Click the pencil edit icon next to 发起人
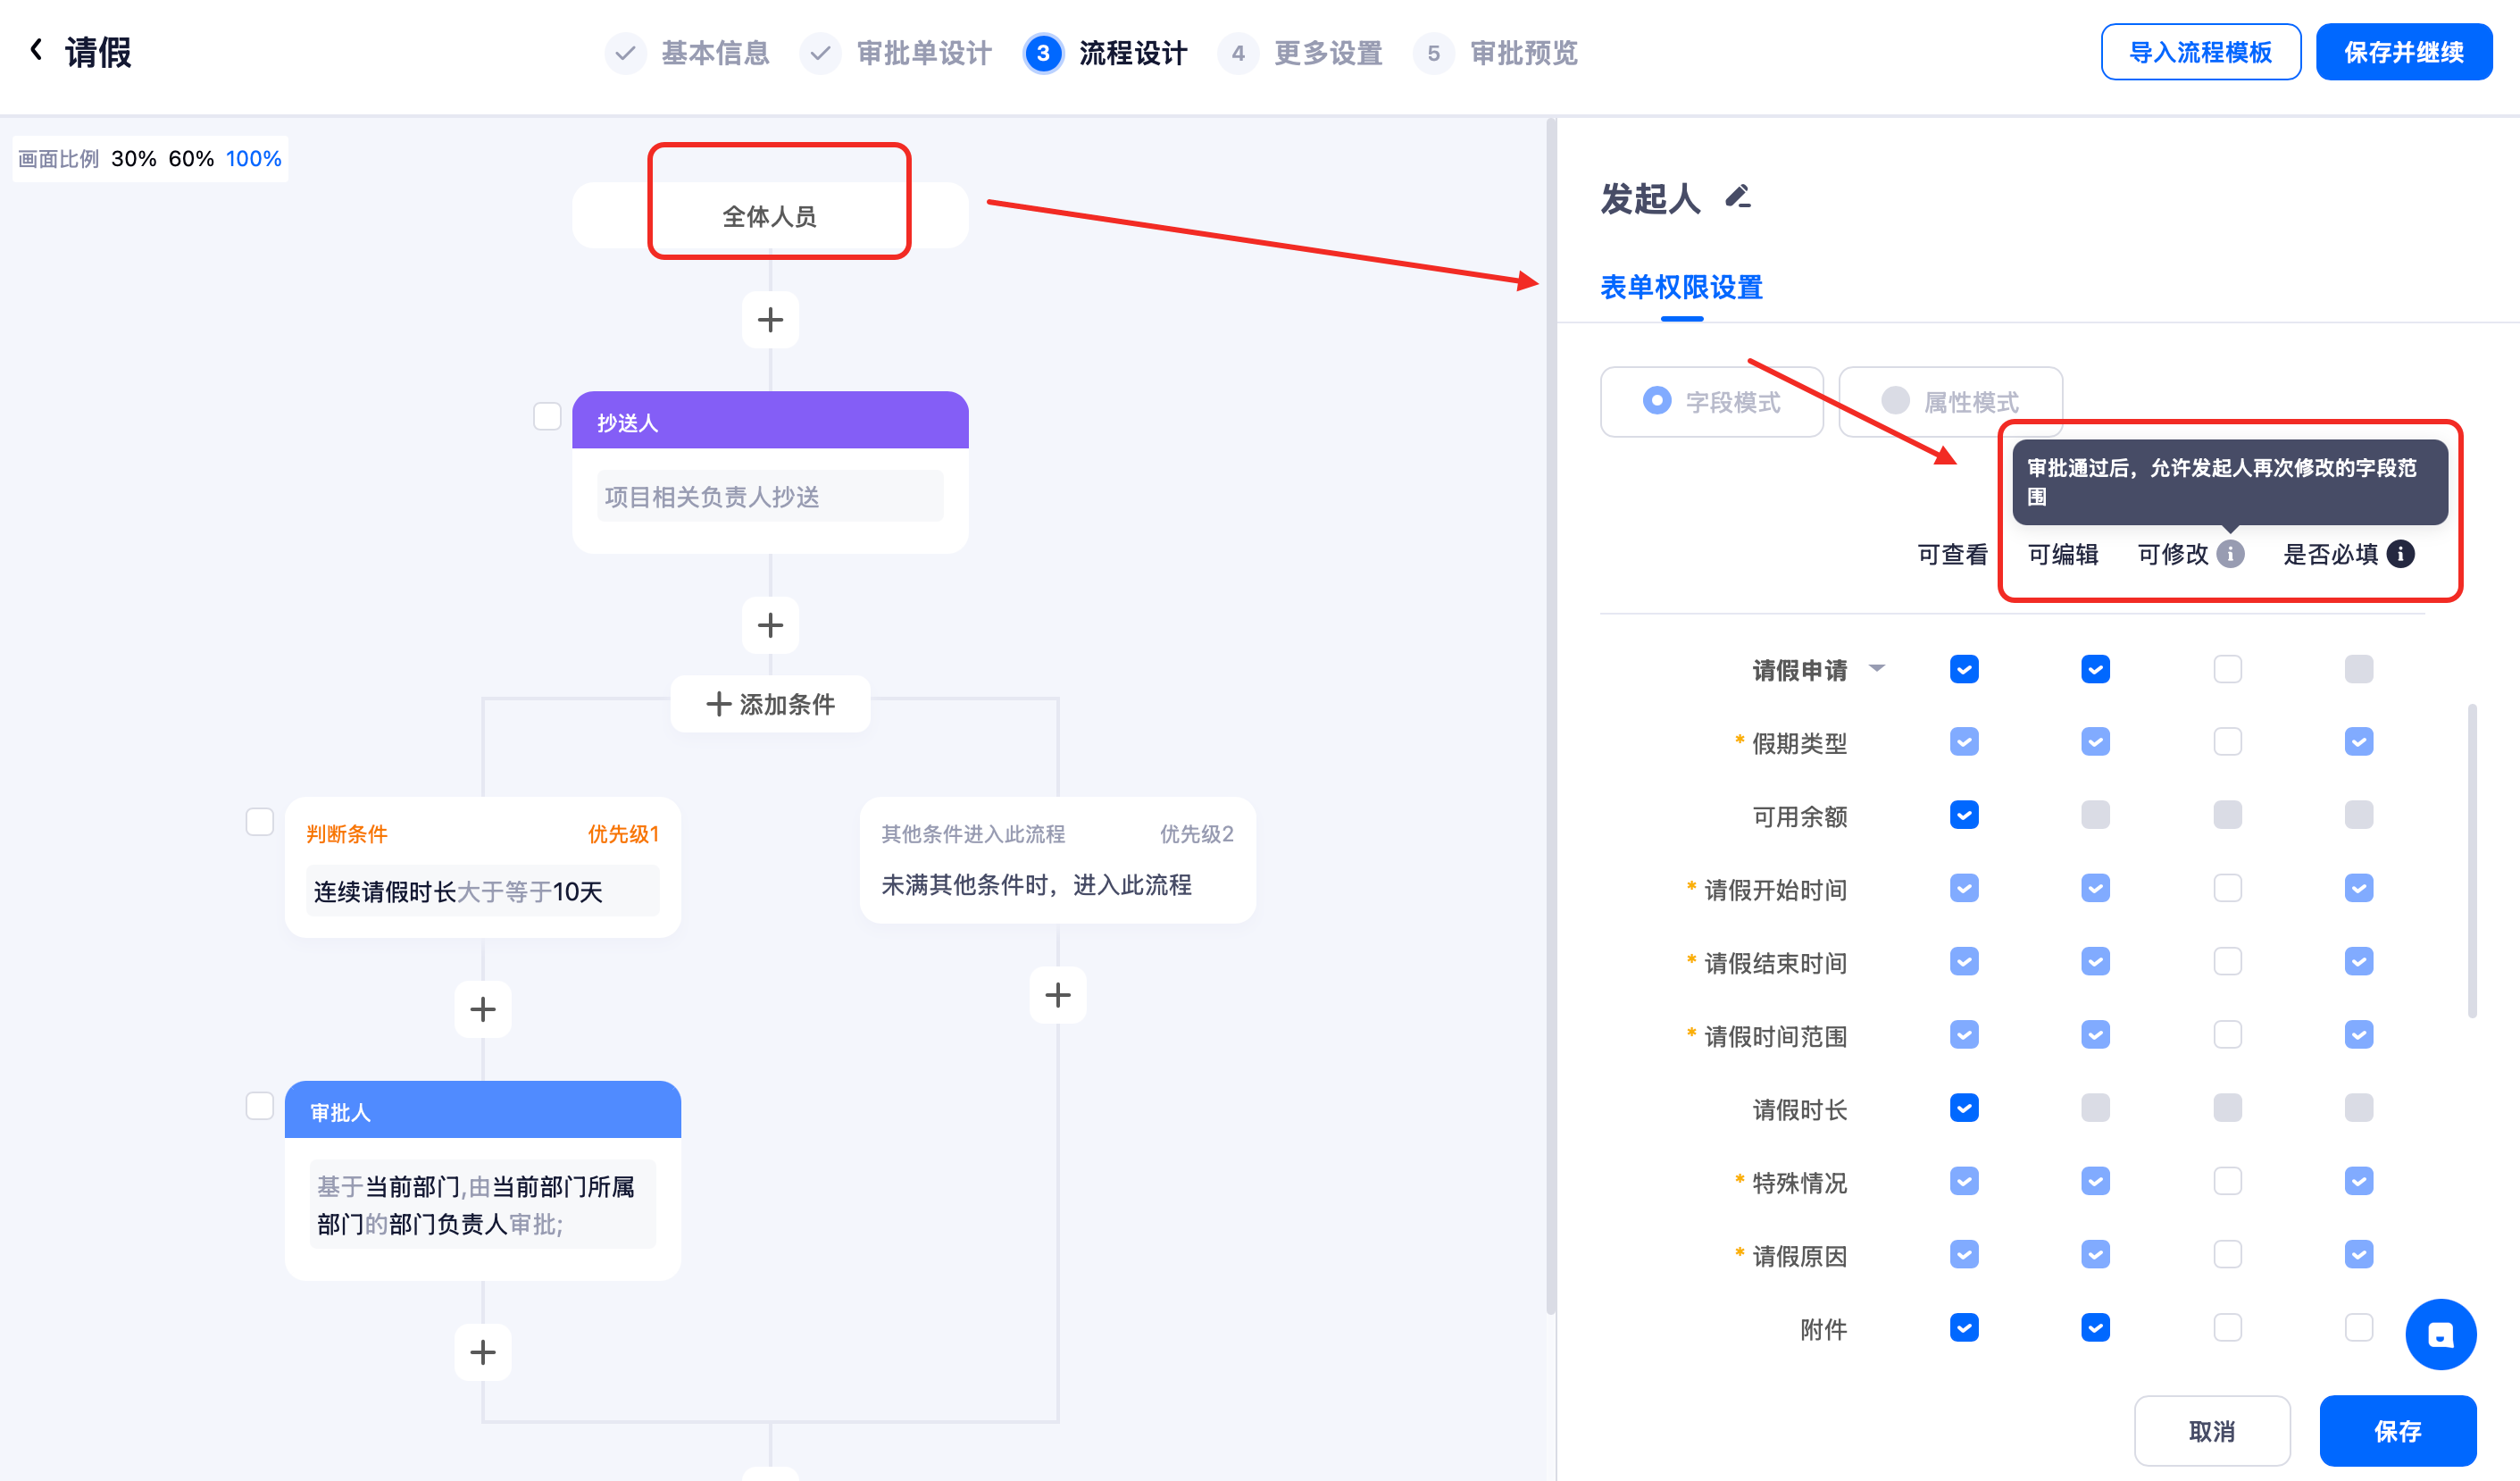Viewport: 2520px width, 1481px height. (1738, 196)
